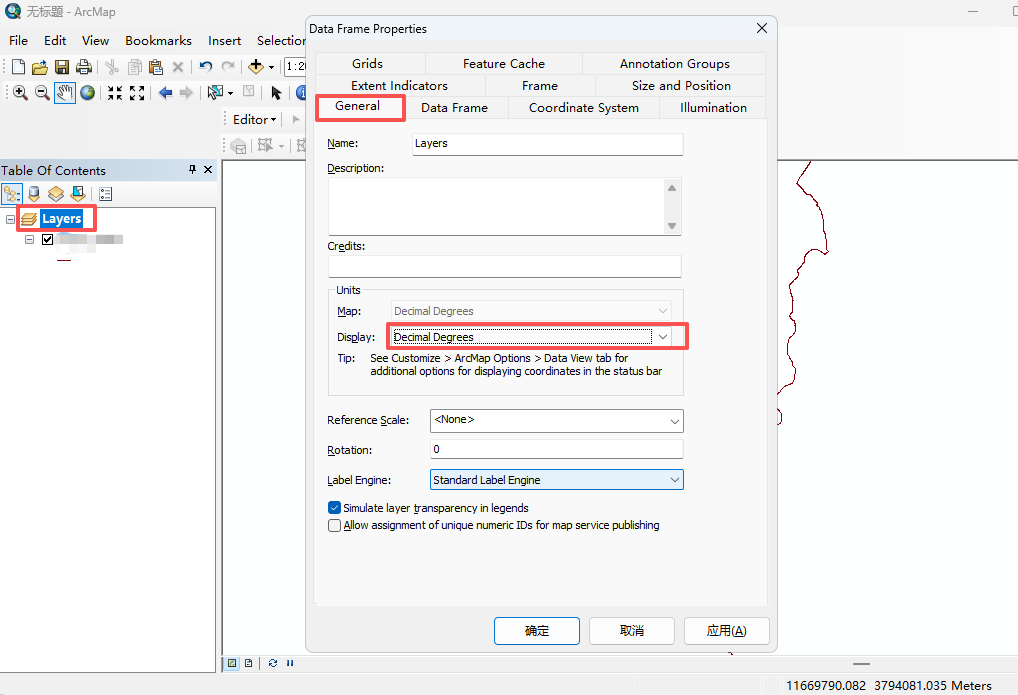1018x695 pixels.
Task: Click the Fixed Zoom In icon
Action: (115, 93)
